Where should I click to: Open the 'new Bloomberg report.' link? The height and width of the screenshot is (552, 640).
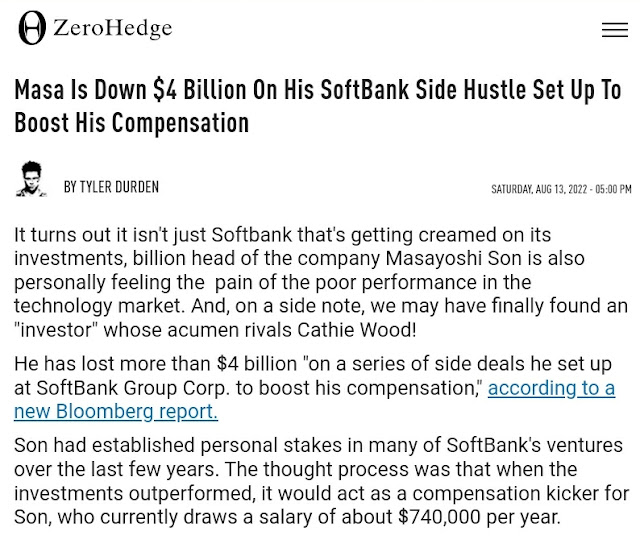[116, 412]
